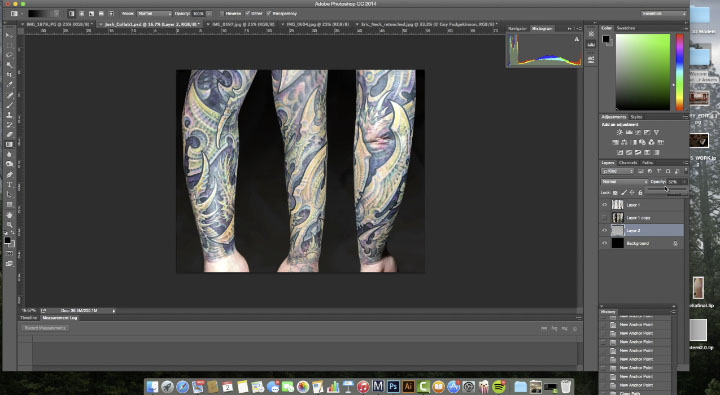The image size is (720, 395).
Task: Switch to the Channels tab
Action: pyautogui.click(x=628, y=163)
